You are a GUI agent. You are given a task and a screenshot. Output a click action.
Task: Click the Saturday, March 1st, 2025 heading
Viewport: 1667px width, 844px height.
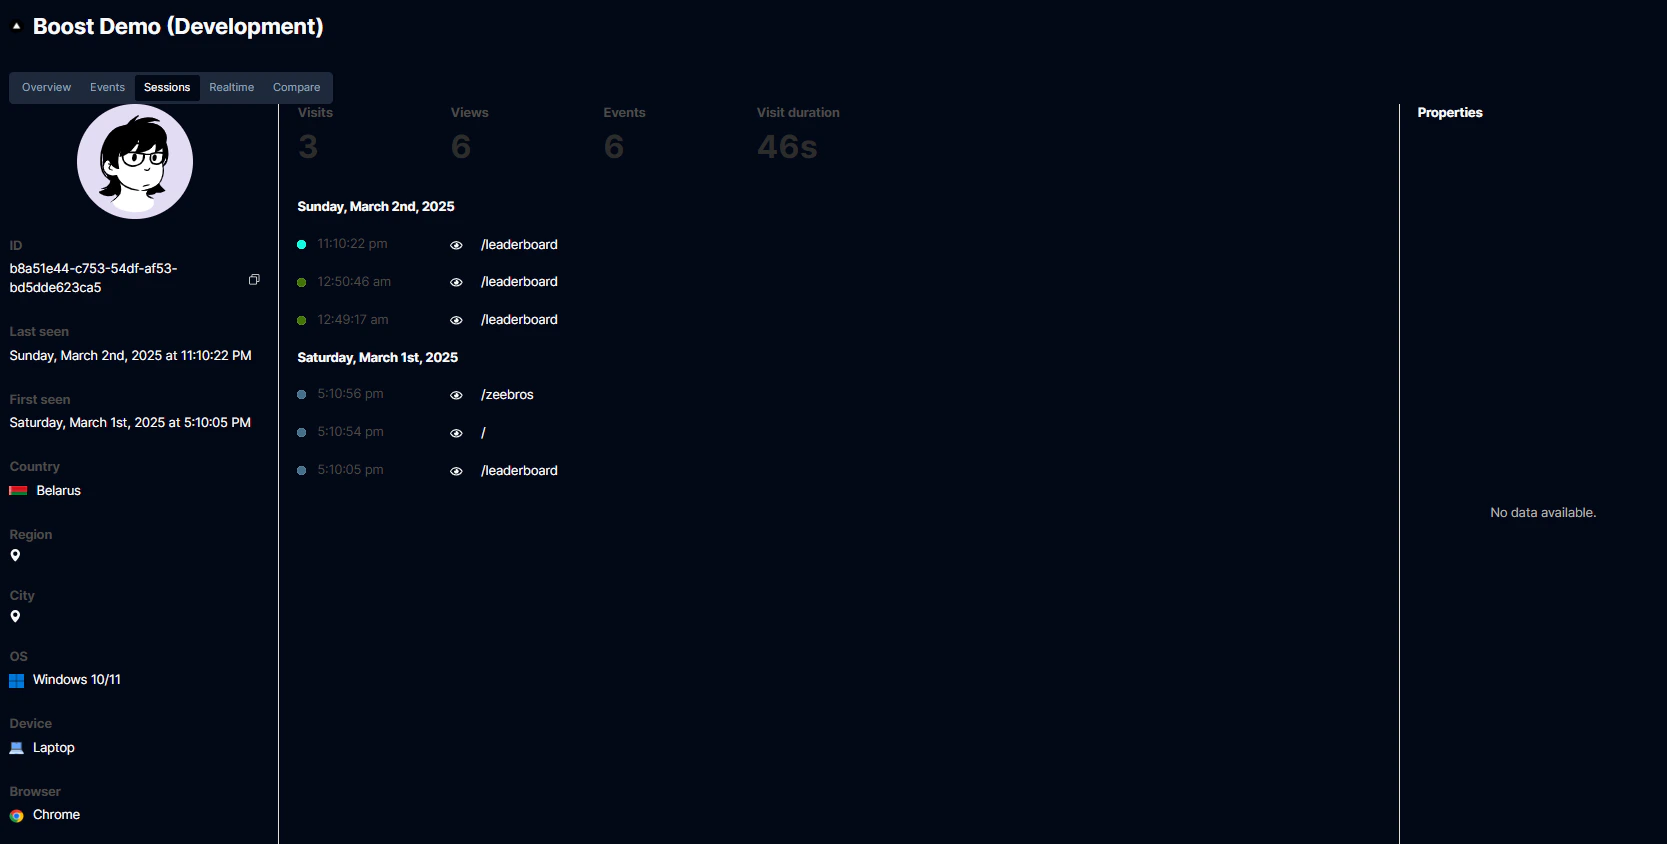coord(378,358)
